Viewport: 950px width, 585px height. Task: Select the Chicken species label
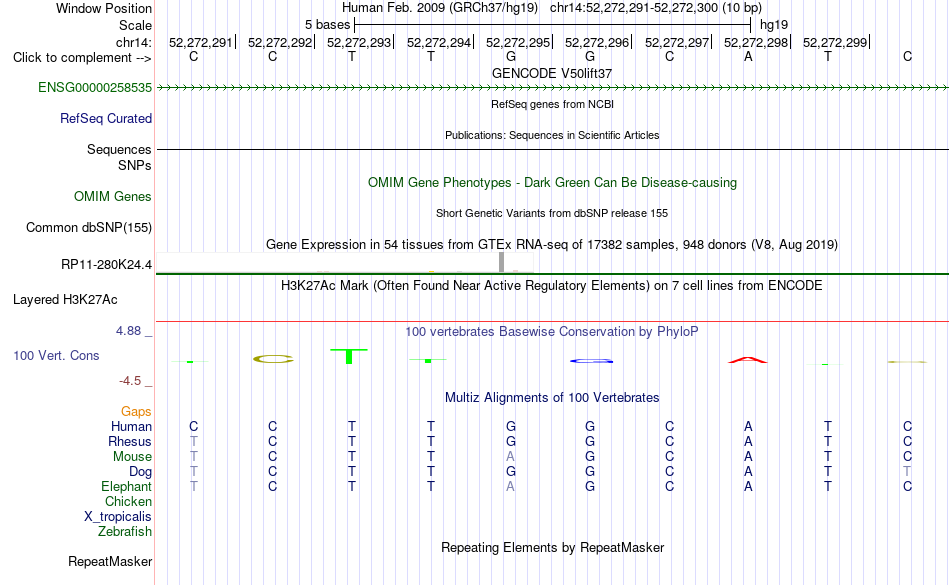click(128, 501)
